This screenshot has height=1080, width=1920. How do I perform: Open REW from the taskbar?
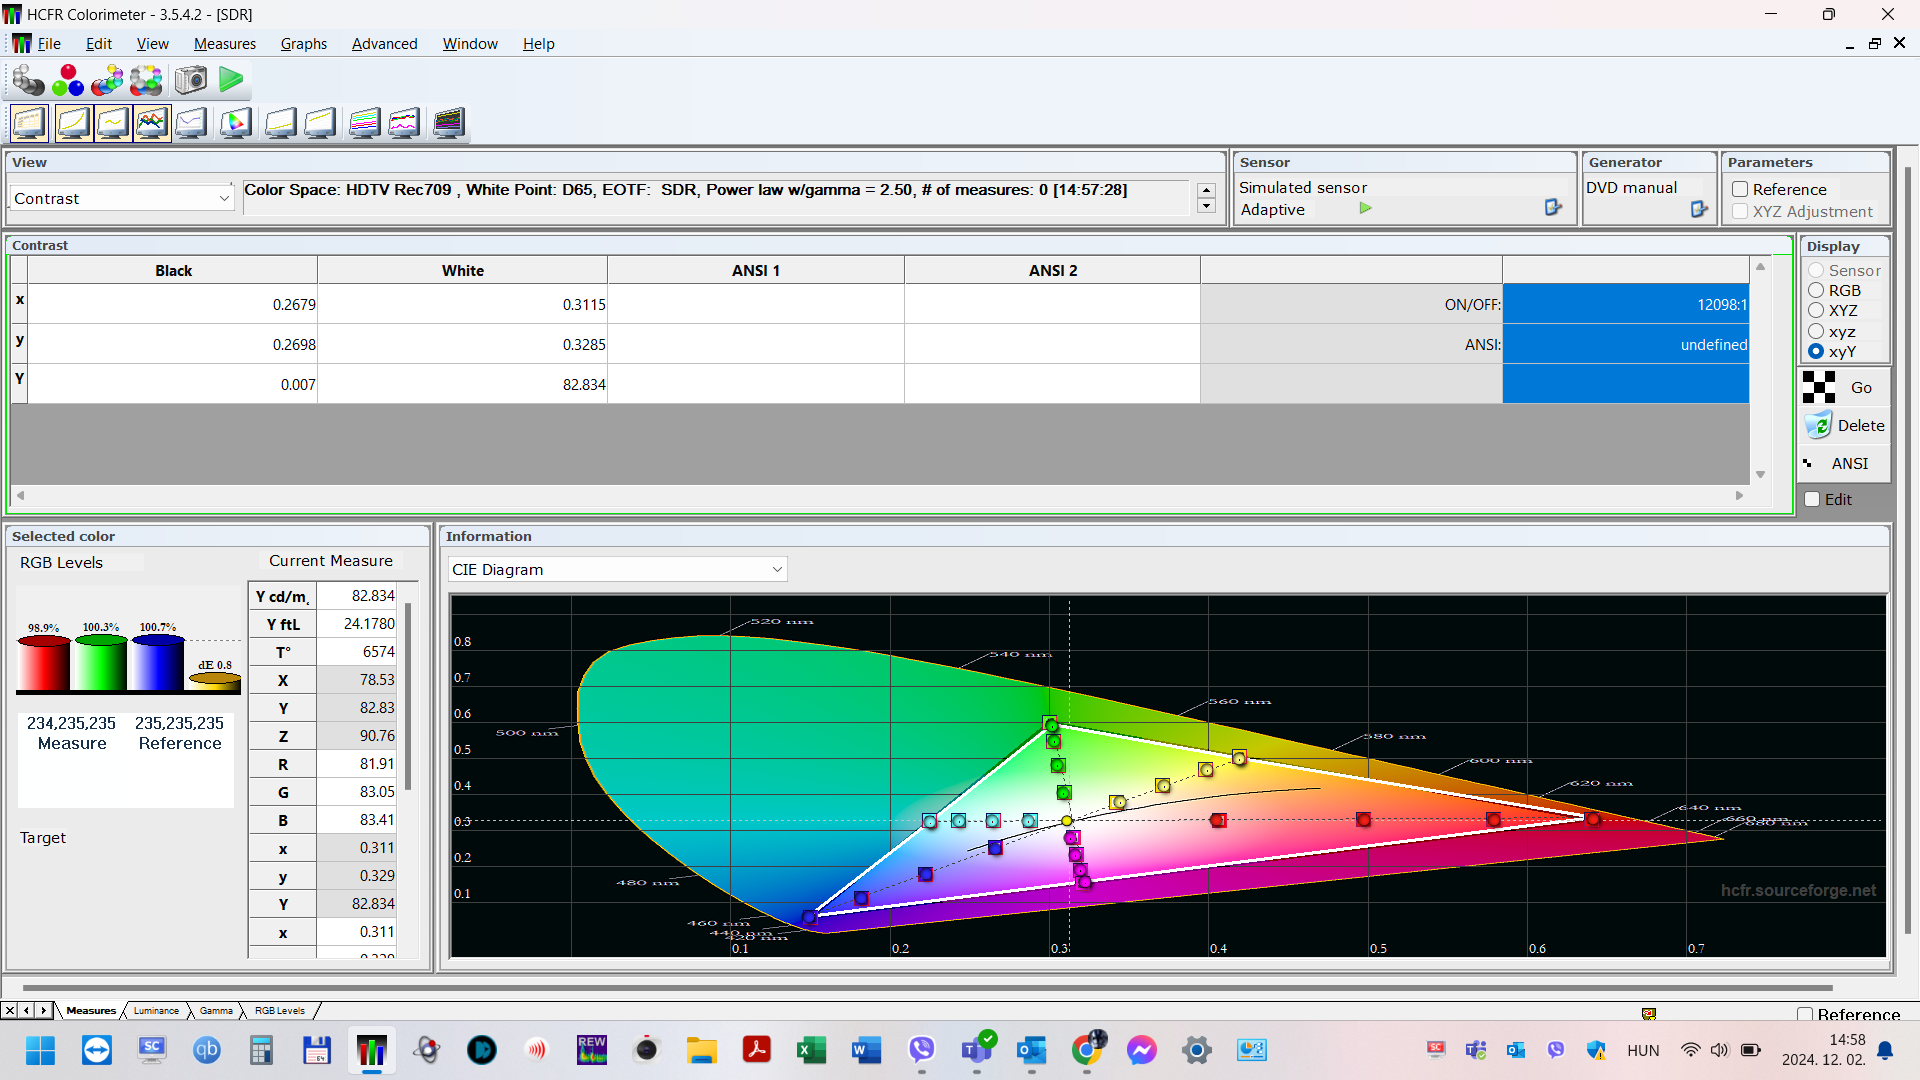click(592, 1050)
